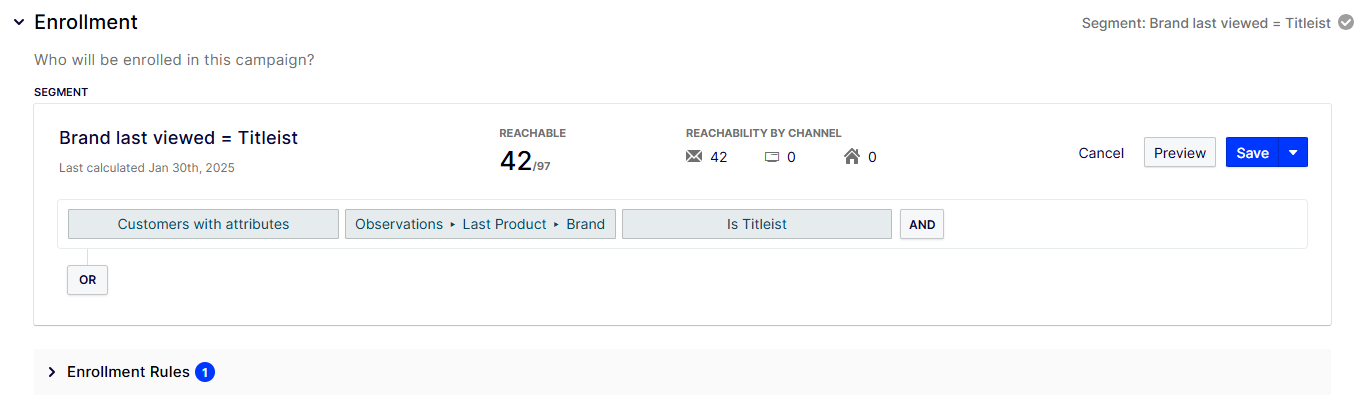Open the Save button dropdown arrow

pos(1293,153)
